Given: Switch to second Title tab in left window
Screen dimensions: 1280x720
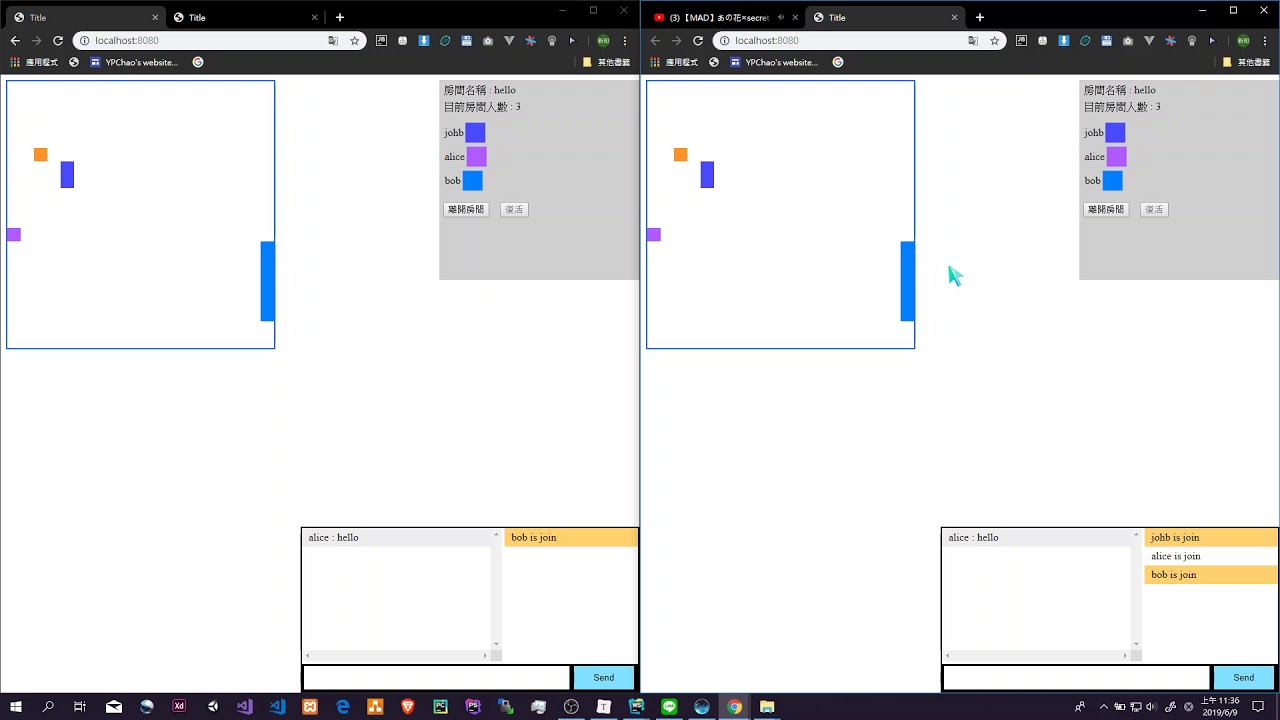Looking at the screenshot, I should click(x=245, y=17).
